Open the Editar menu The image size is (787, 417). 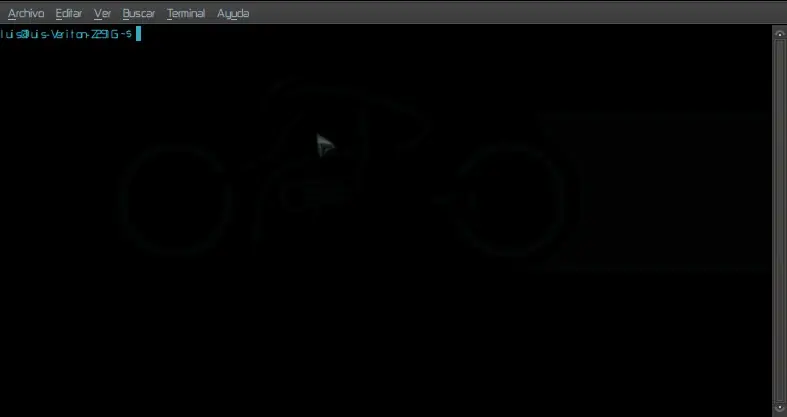click(x=69, y=14)
